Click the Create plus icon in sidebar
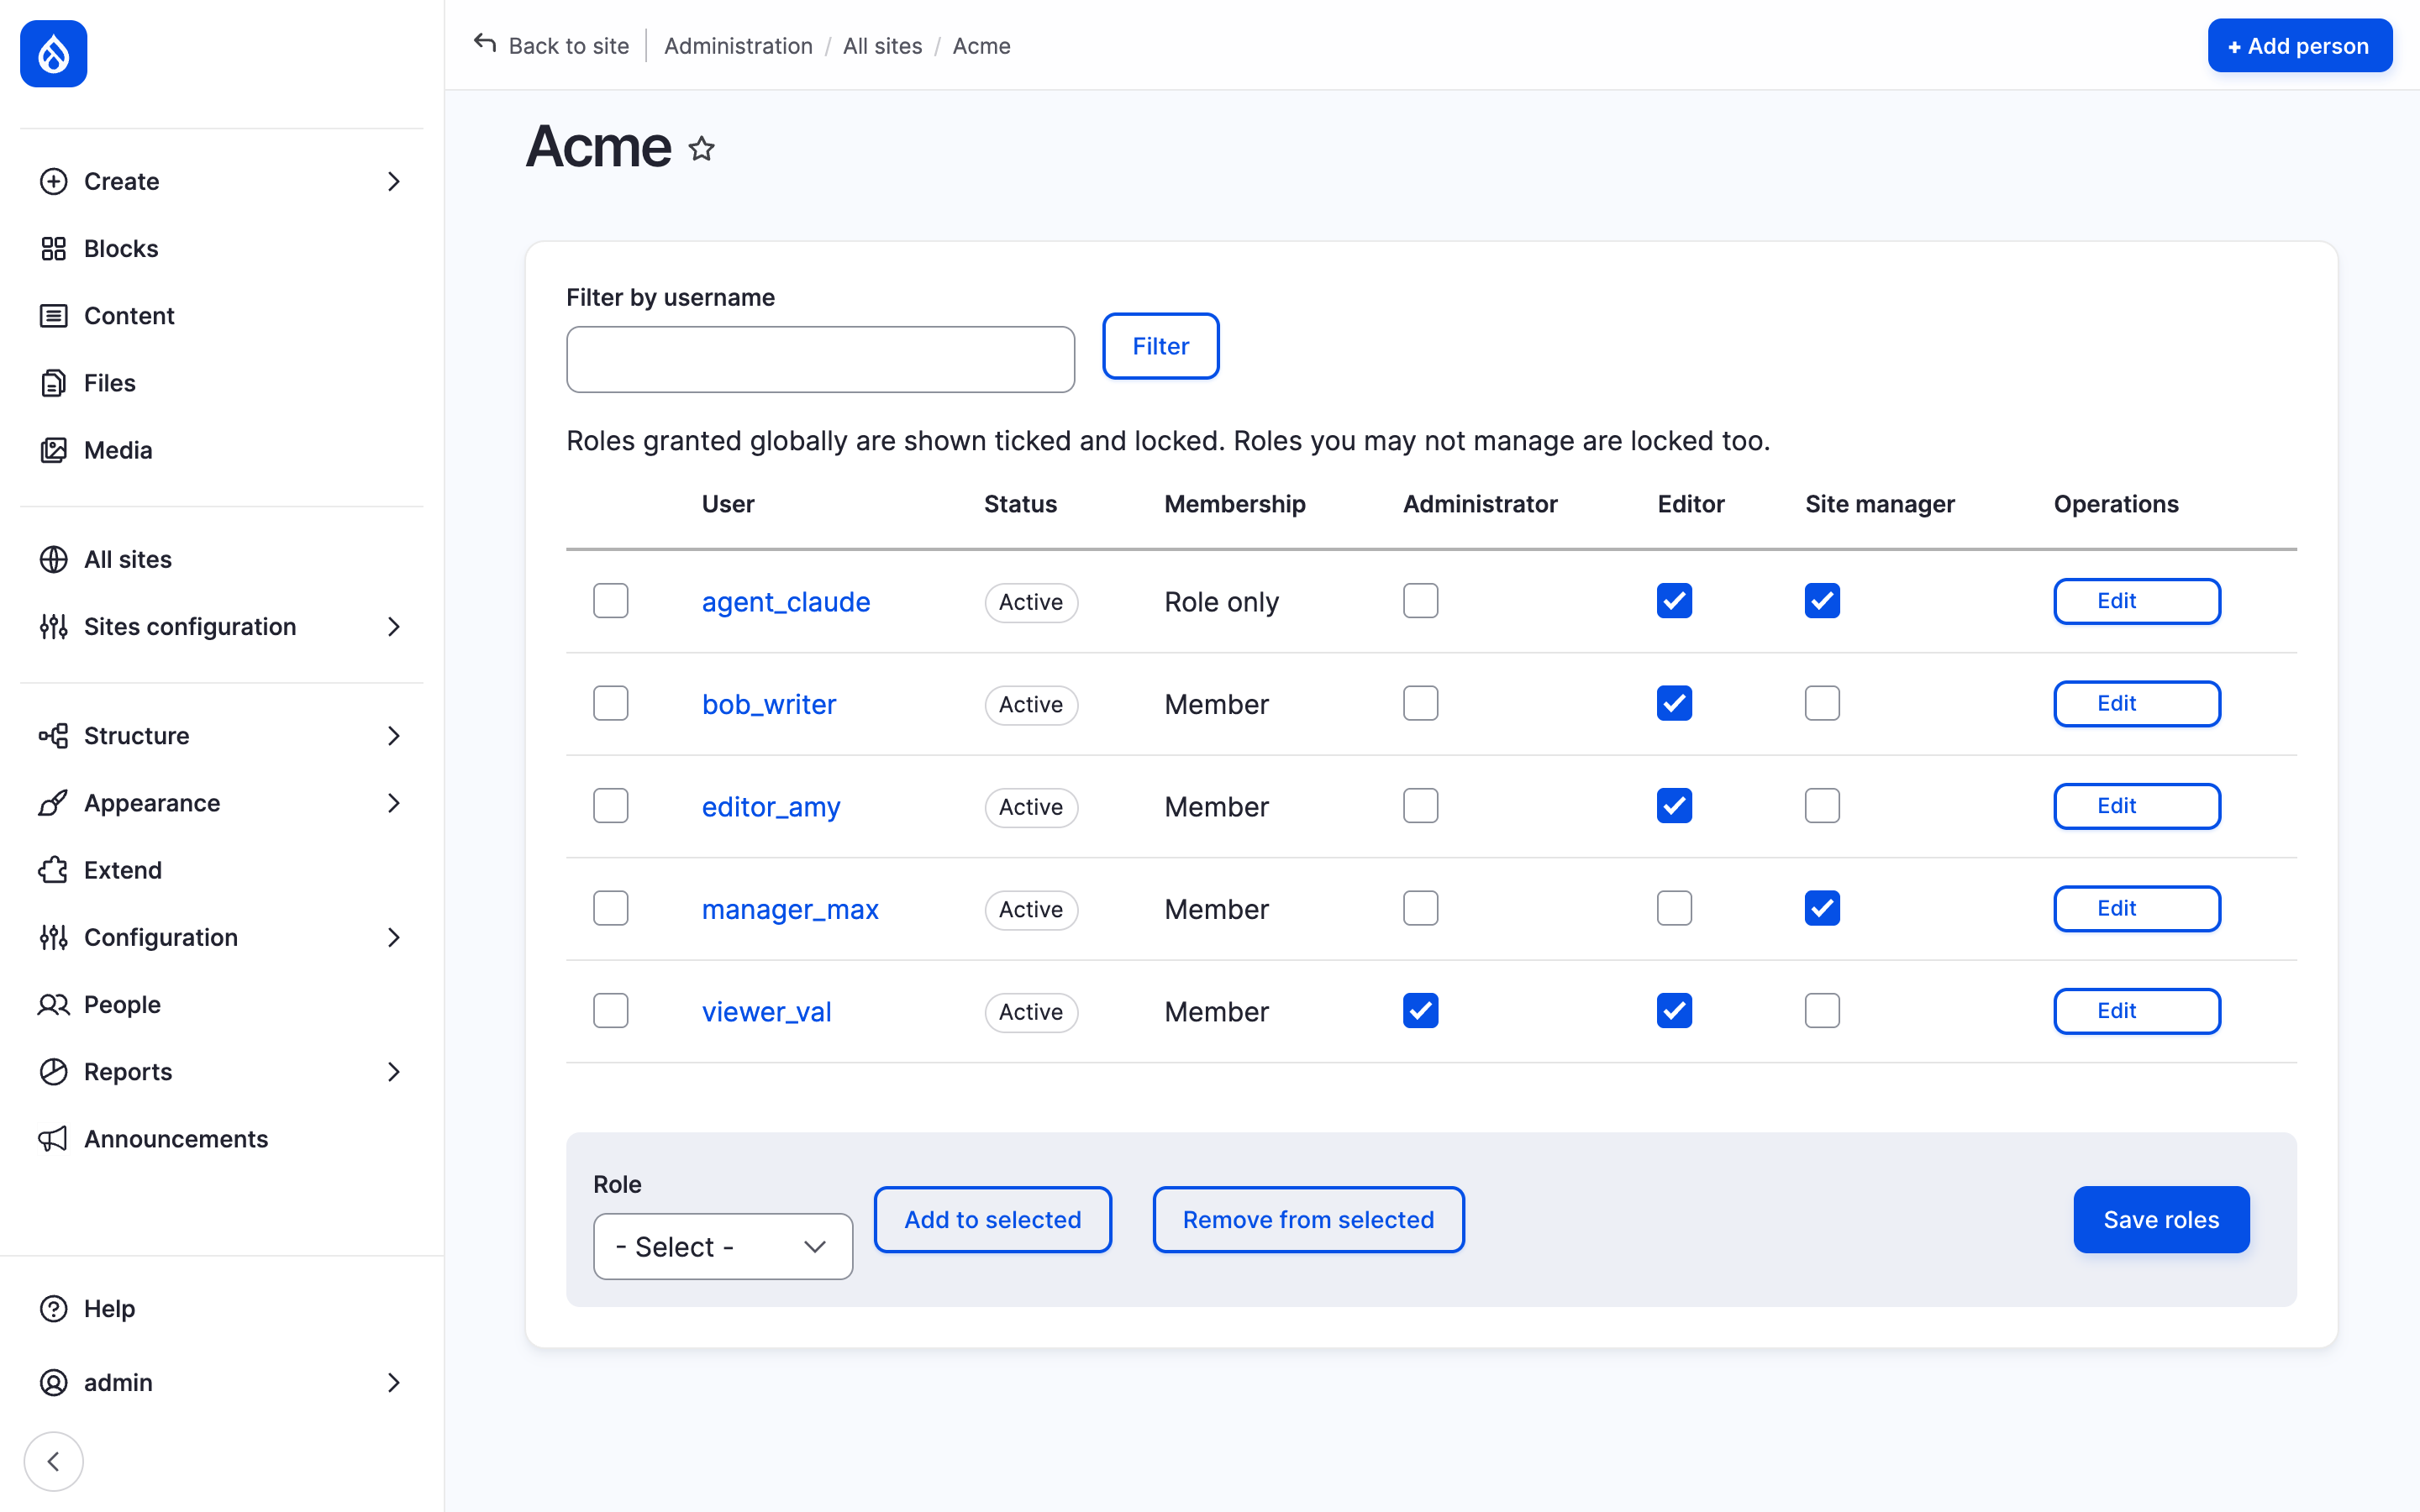 (53, 181)
